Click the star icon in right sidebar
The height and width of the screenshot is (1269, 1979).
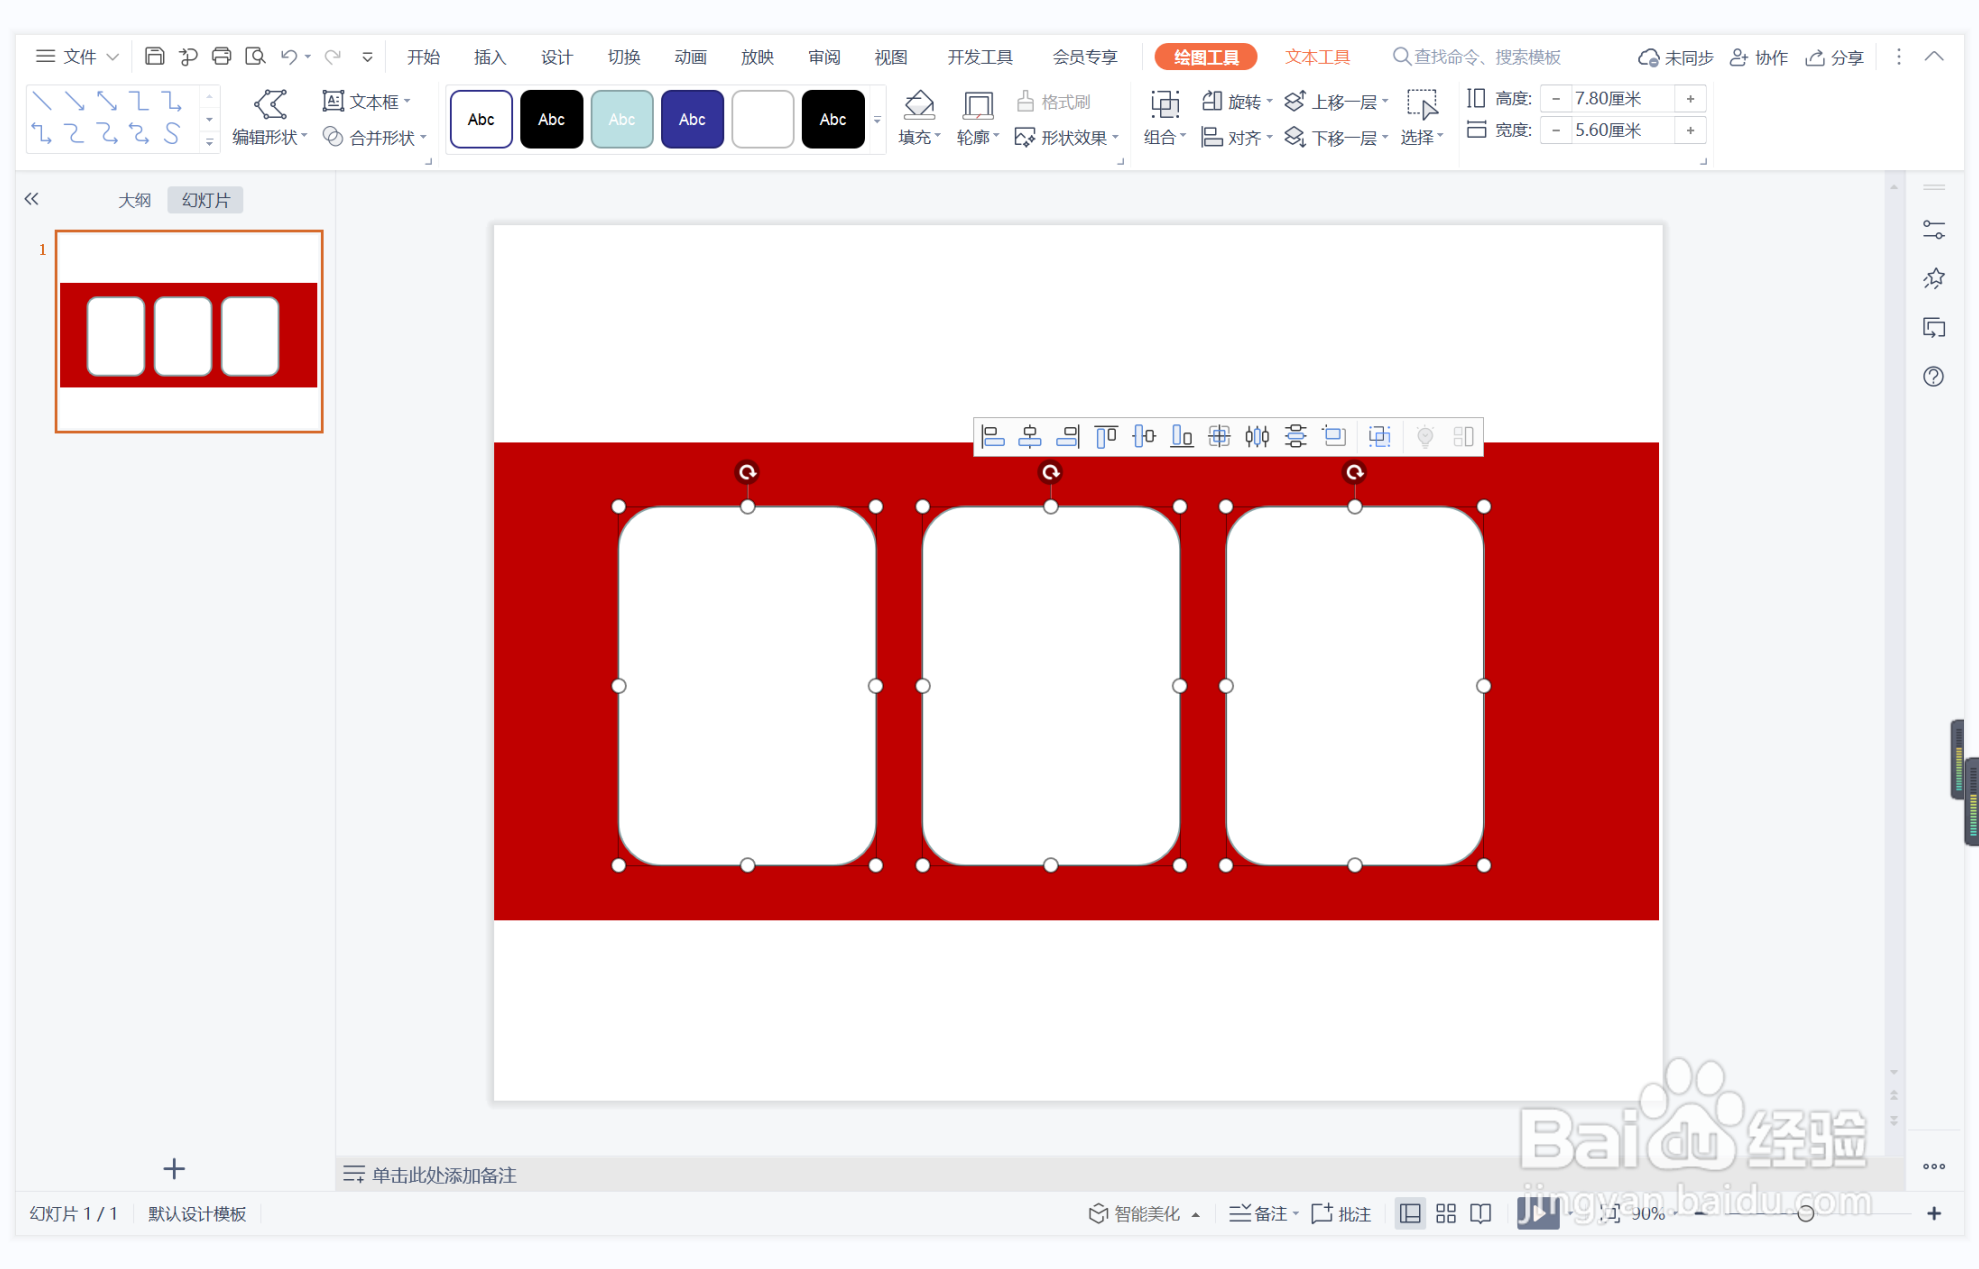tap(1933, 279)
